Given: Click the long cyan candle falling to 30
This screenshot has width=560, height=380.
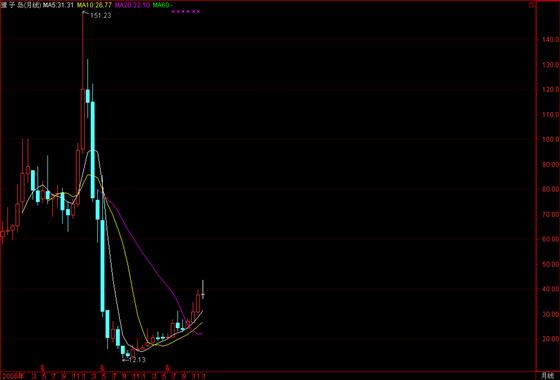Looking at the screenshot, I should (102, 266).
